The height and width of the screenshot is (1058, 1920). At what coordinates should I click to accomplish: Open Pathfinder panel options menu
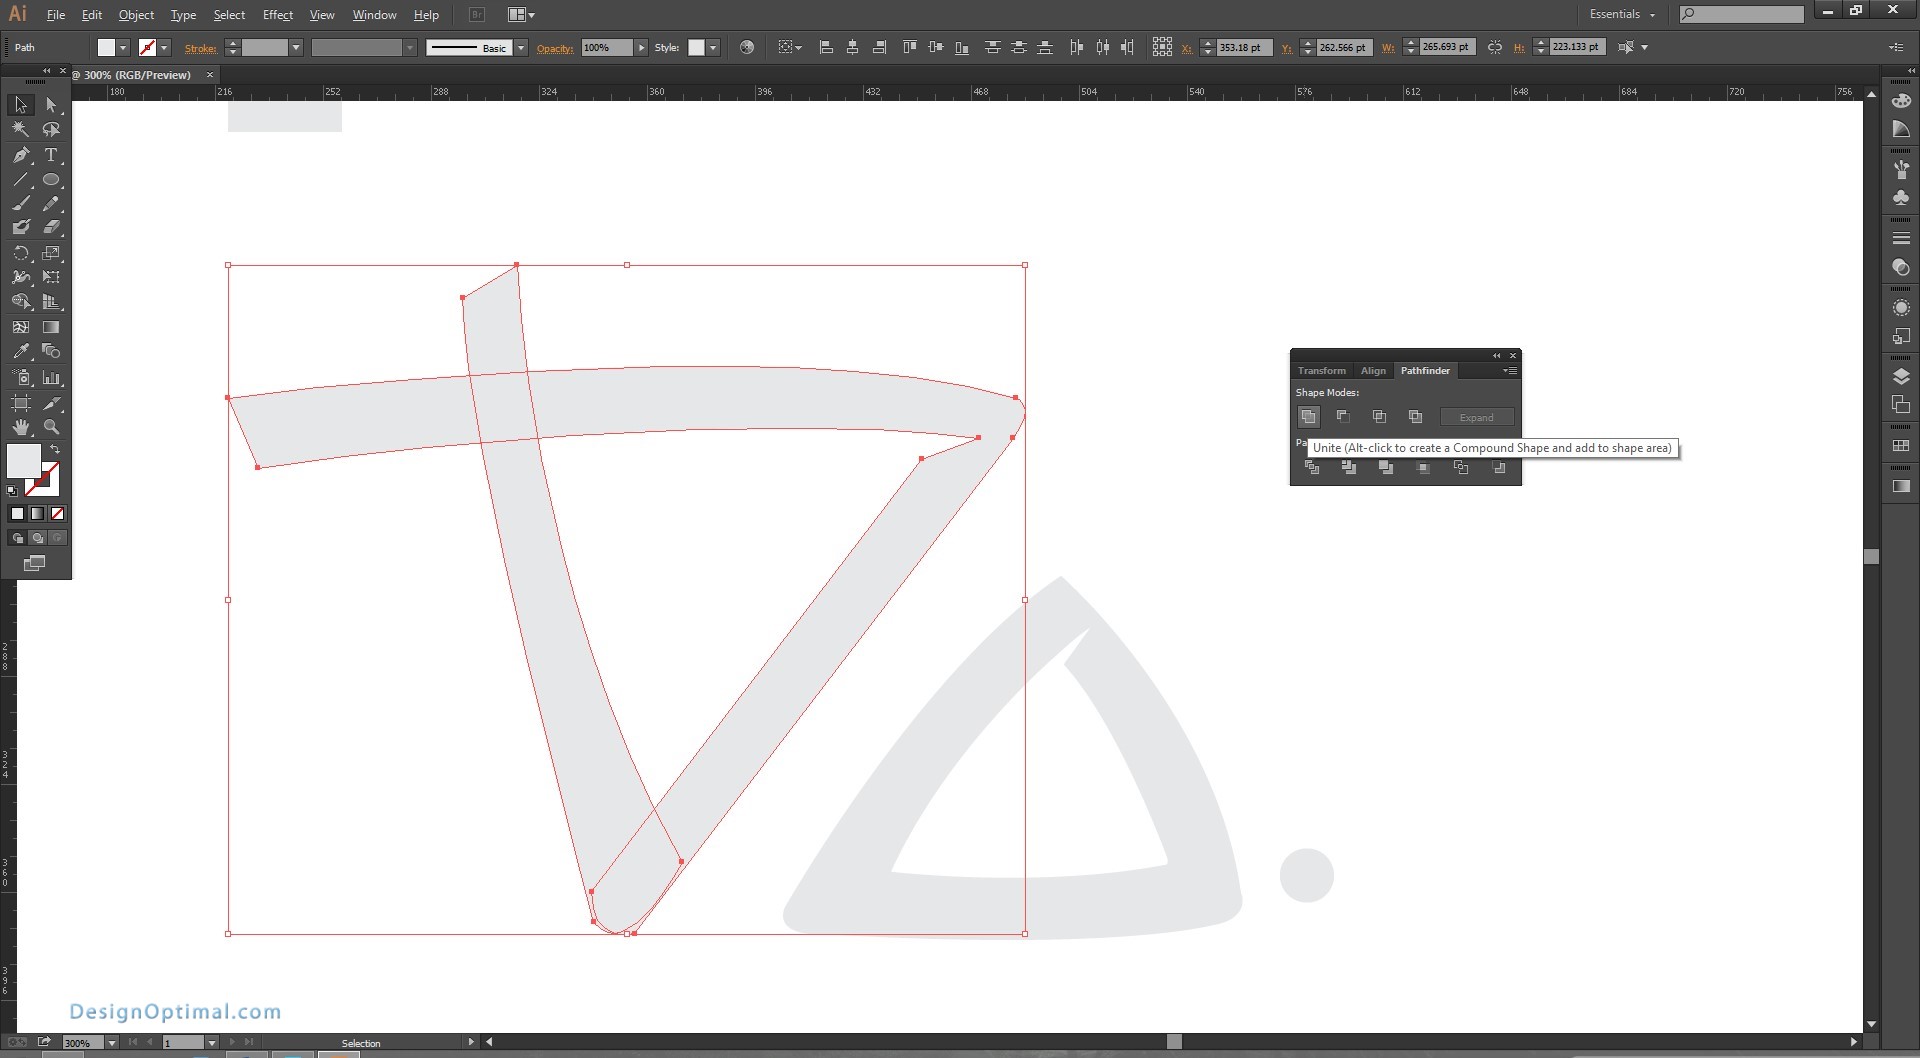[x=1510, y=371]
